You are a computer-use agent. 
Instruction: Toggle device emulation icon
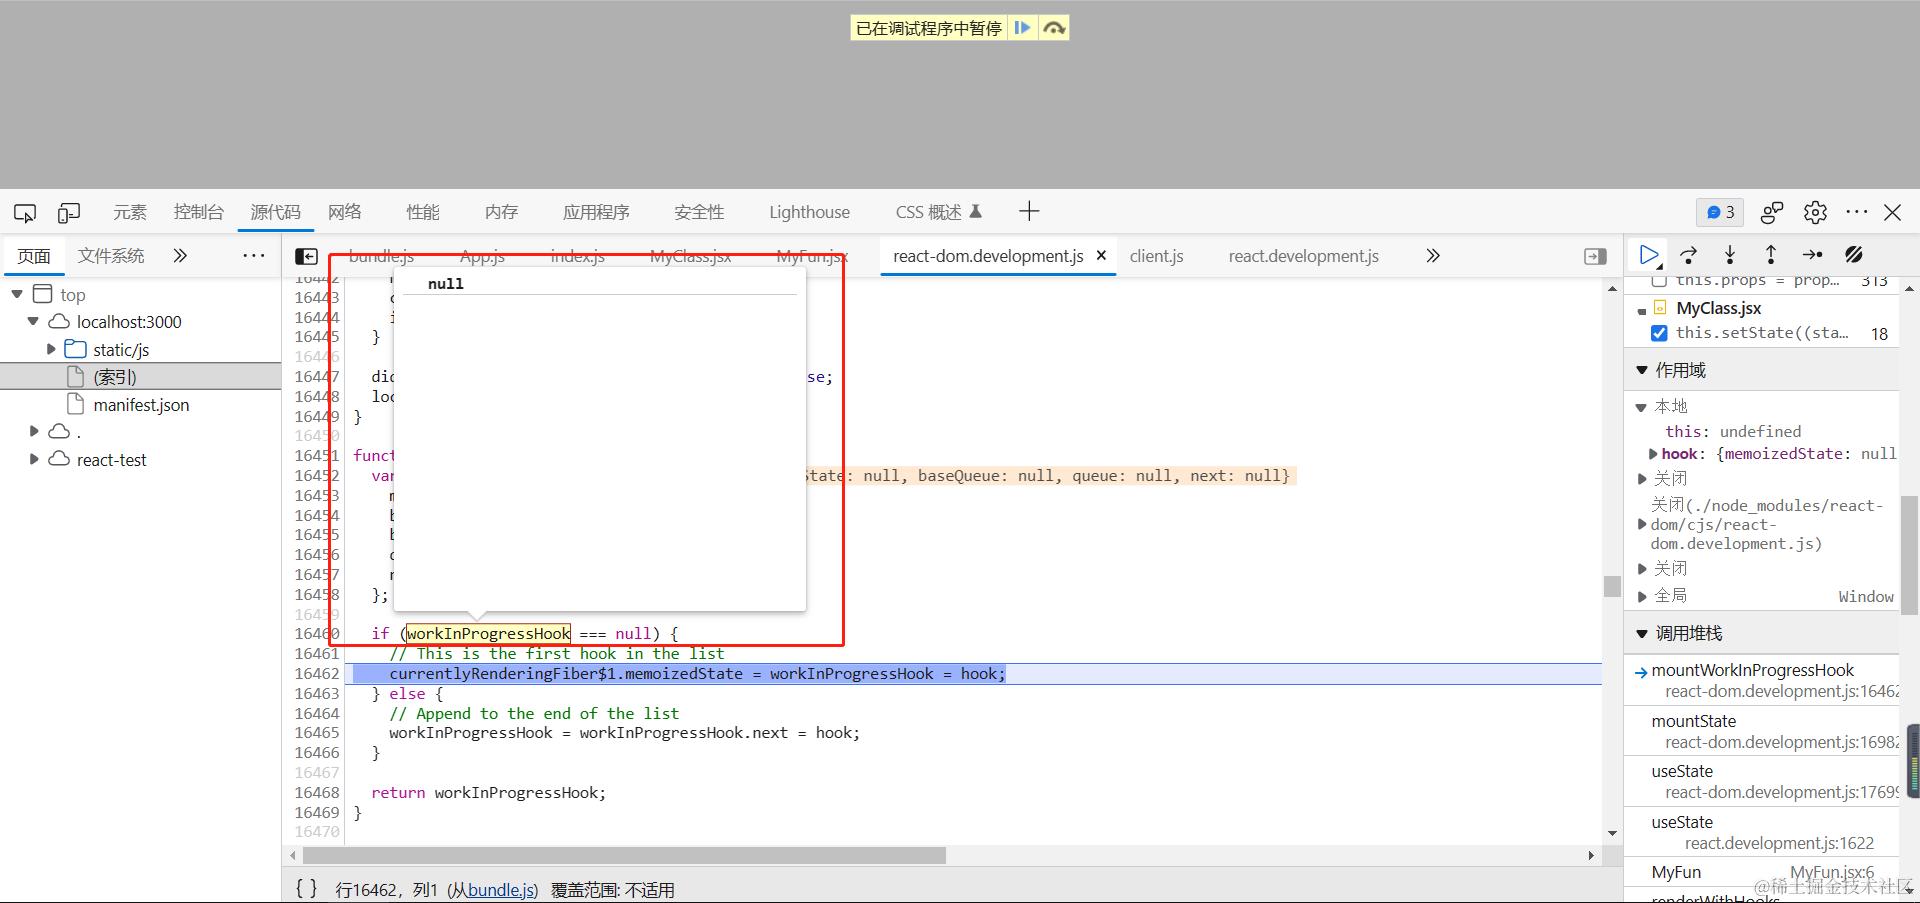point(69,212)
